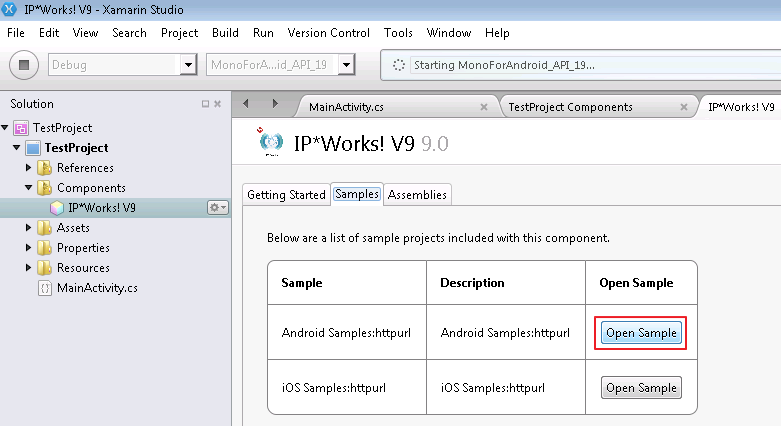Open the Build menu
781x426 pixels.
(225, 33)
